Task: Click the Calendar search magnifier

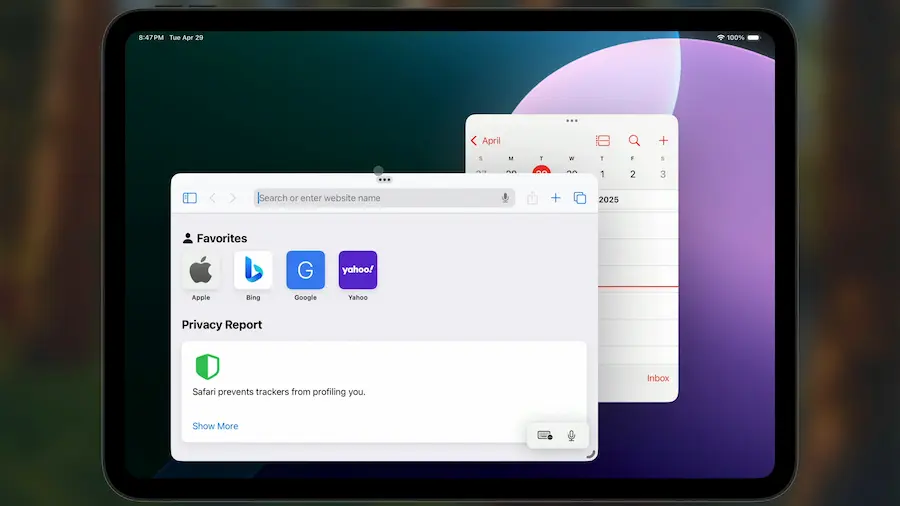Action: (x=634, y=141)
